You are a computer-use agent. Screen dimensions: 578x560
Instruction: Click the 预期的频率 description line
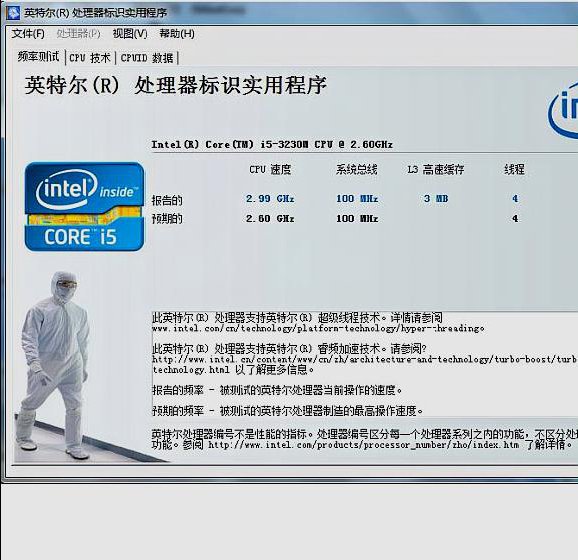pos(288,411)
